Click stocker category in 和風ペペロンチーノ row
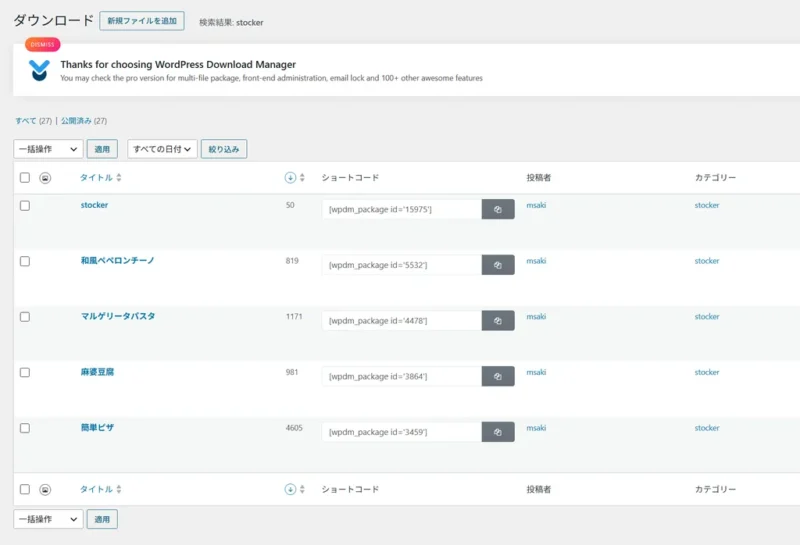Image resolution: width=800 pixels, height=545 pixels. [x=707, y=261]
